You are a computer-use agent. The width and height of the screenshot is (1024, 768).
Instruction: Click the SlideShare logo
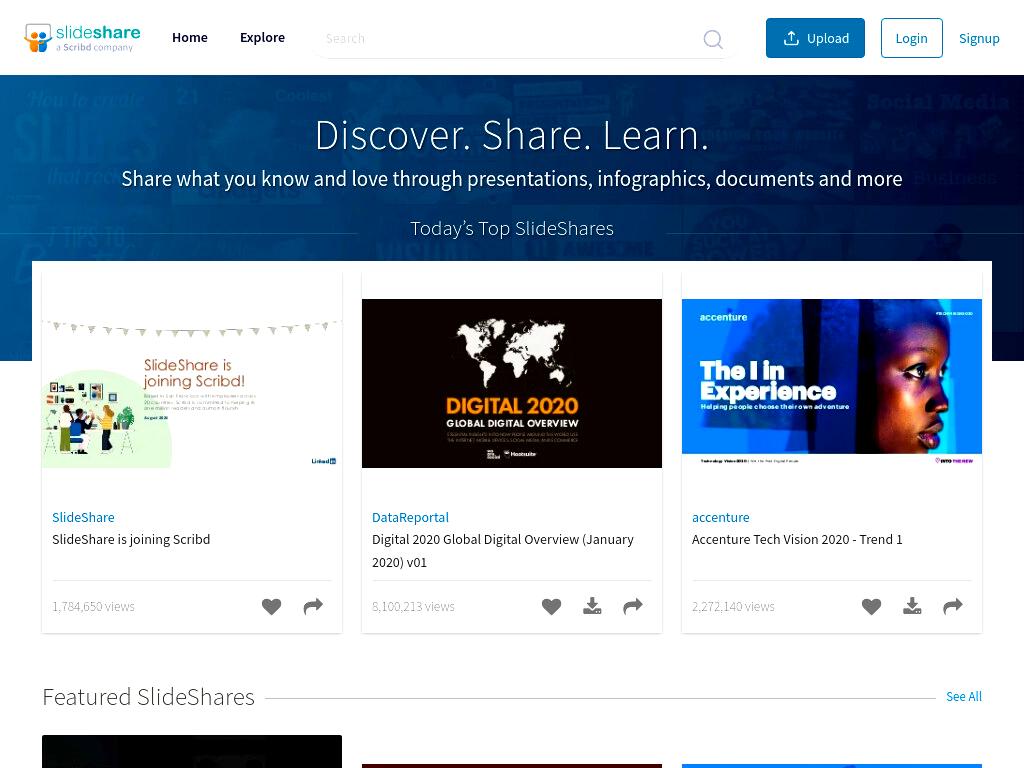pos(82,38)
